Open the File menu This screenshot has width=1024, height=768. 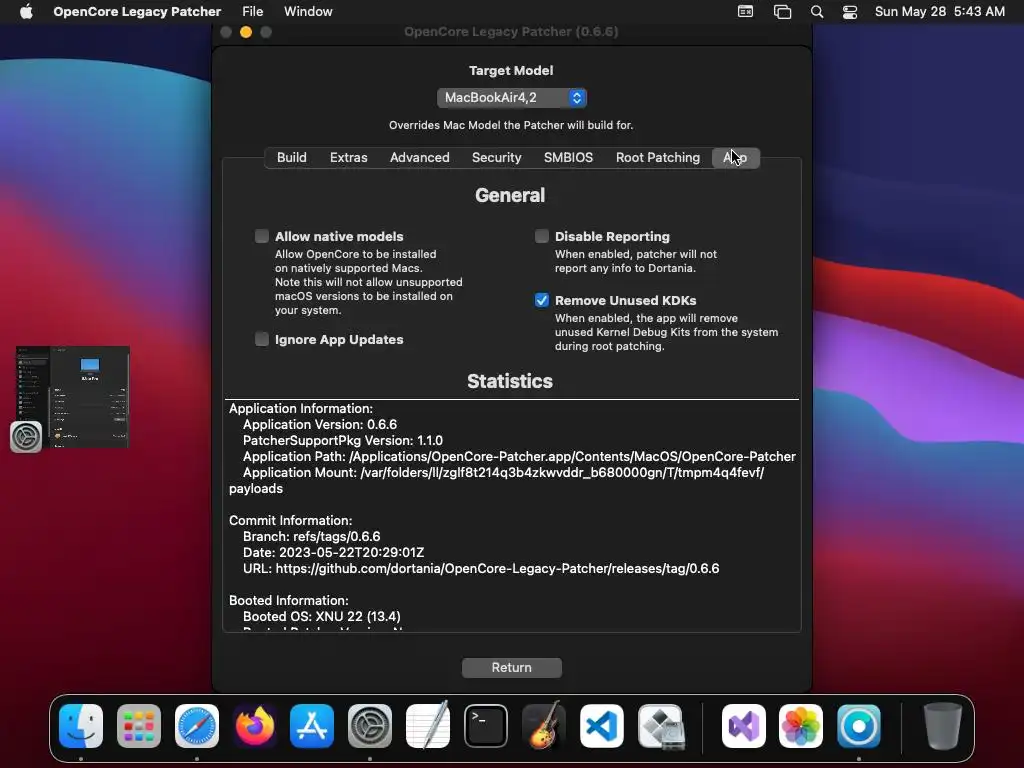(253, 11)
